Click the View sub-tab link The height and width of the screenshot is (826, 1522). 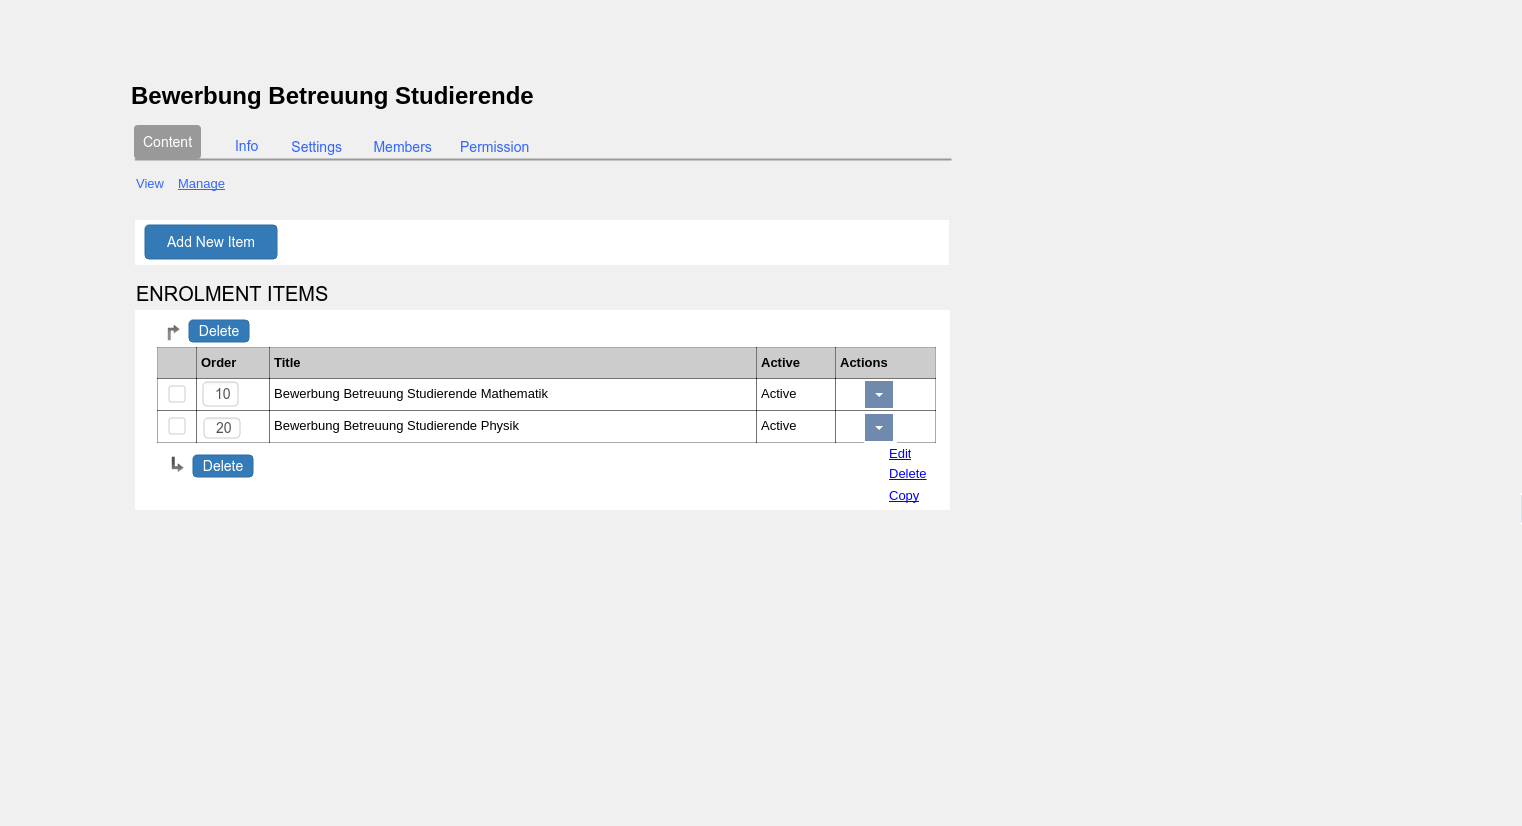tap(150, 184)
